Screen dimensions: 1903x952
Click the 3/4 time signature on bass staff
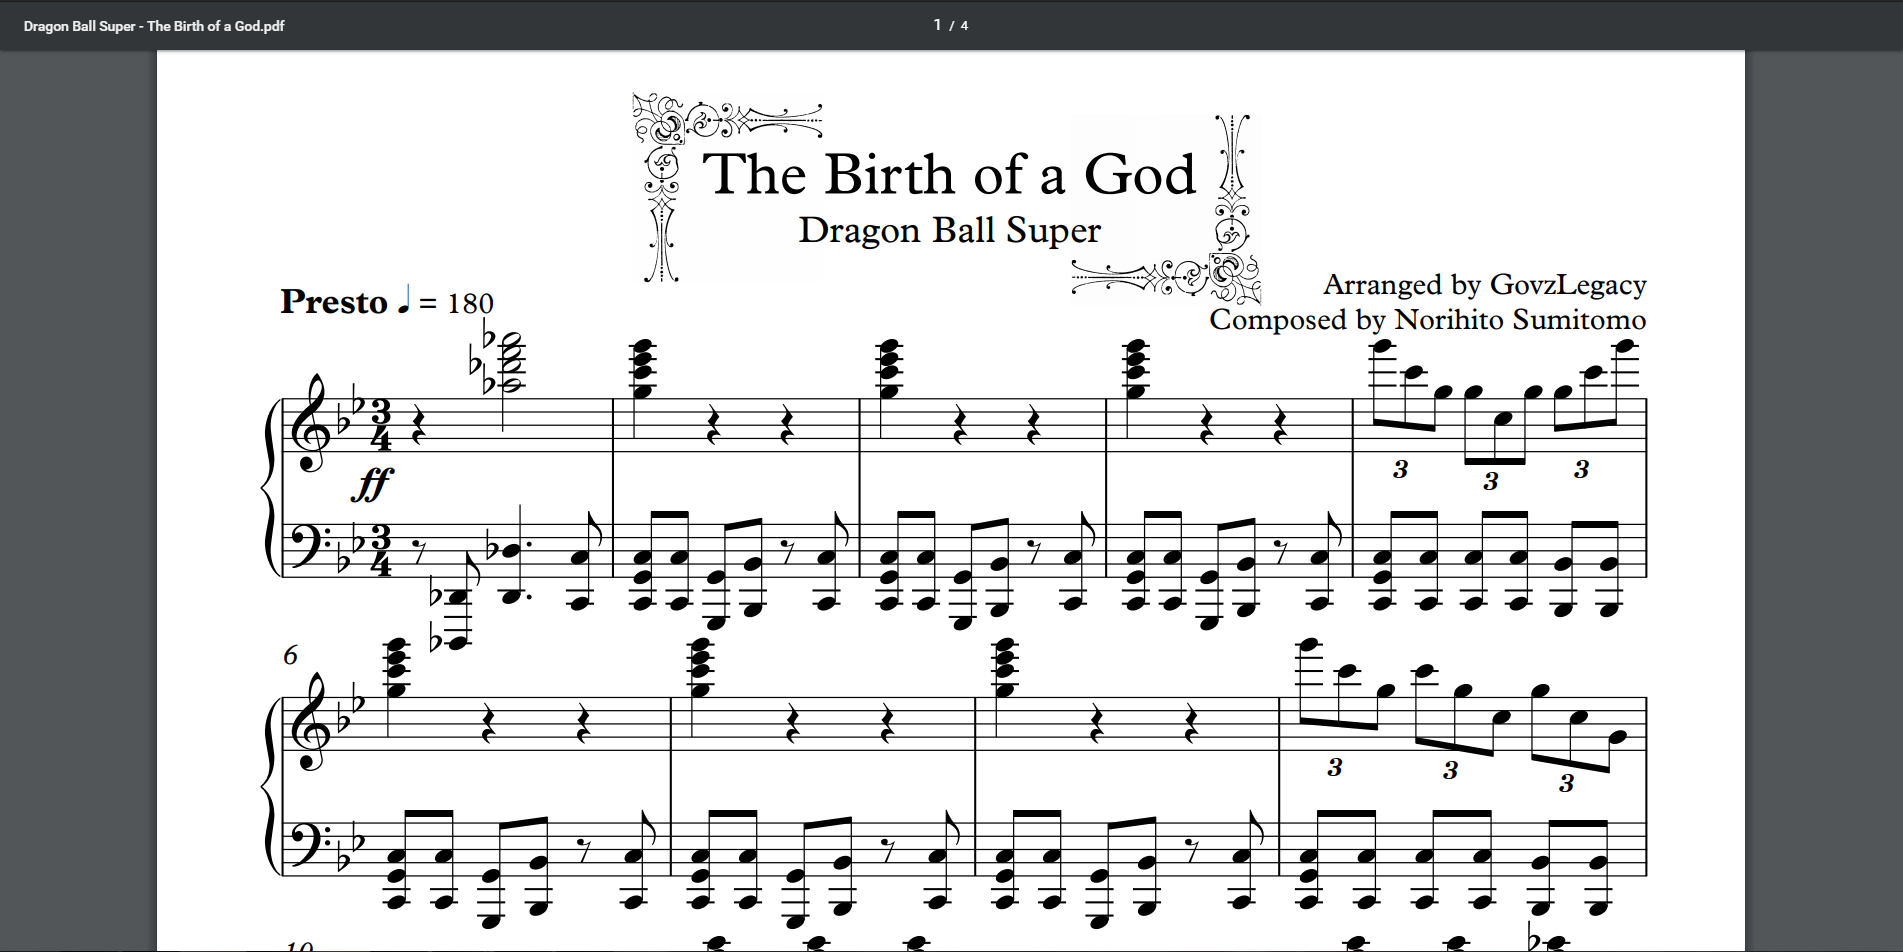coord(380,550)
